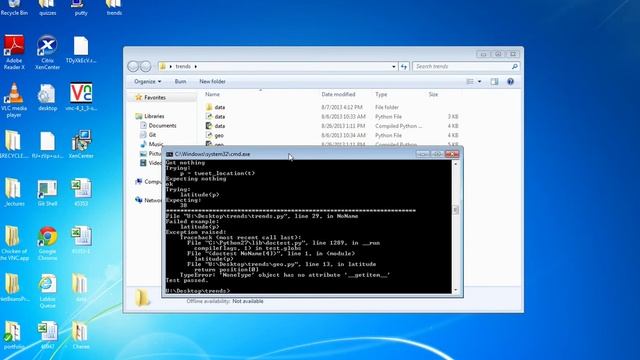Open the _lectures folder icon
Screen dimensions: 640x360
tap(14, 192)
